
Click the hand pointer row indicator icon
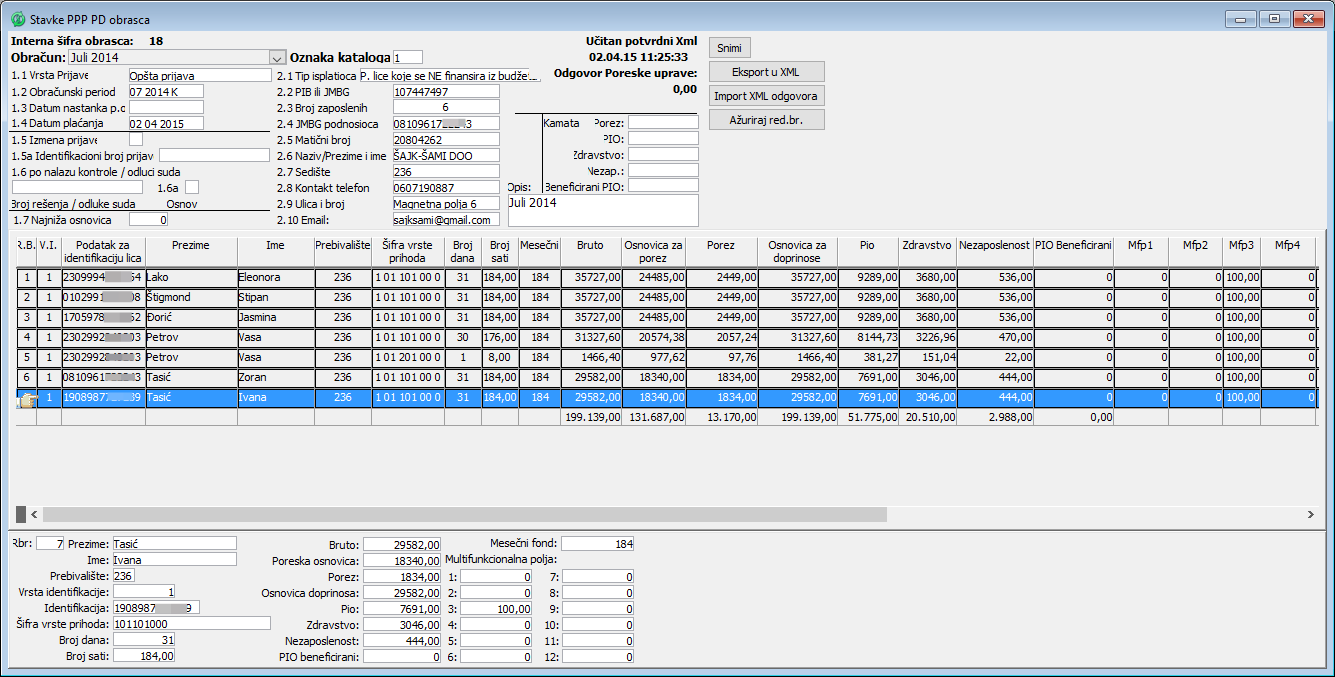pyautogui.click(x=26, y=398)
